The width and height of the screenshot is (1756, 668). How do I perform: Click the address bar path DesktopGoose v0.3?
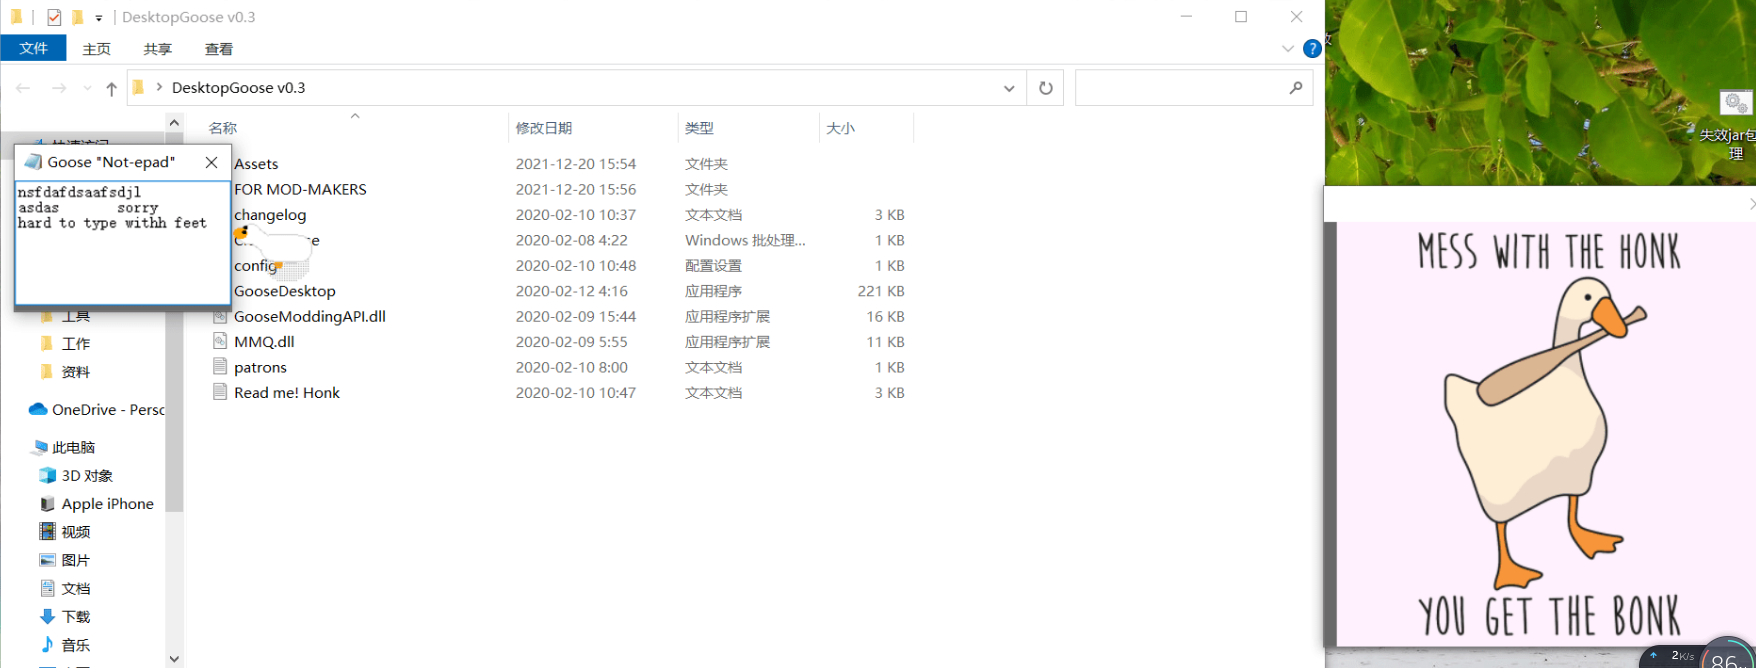[239, 88]
